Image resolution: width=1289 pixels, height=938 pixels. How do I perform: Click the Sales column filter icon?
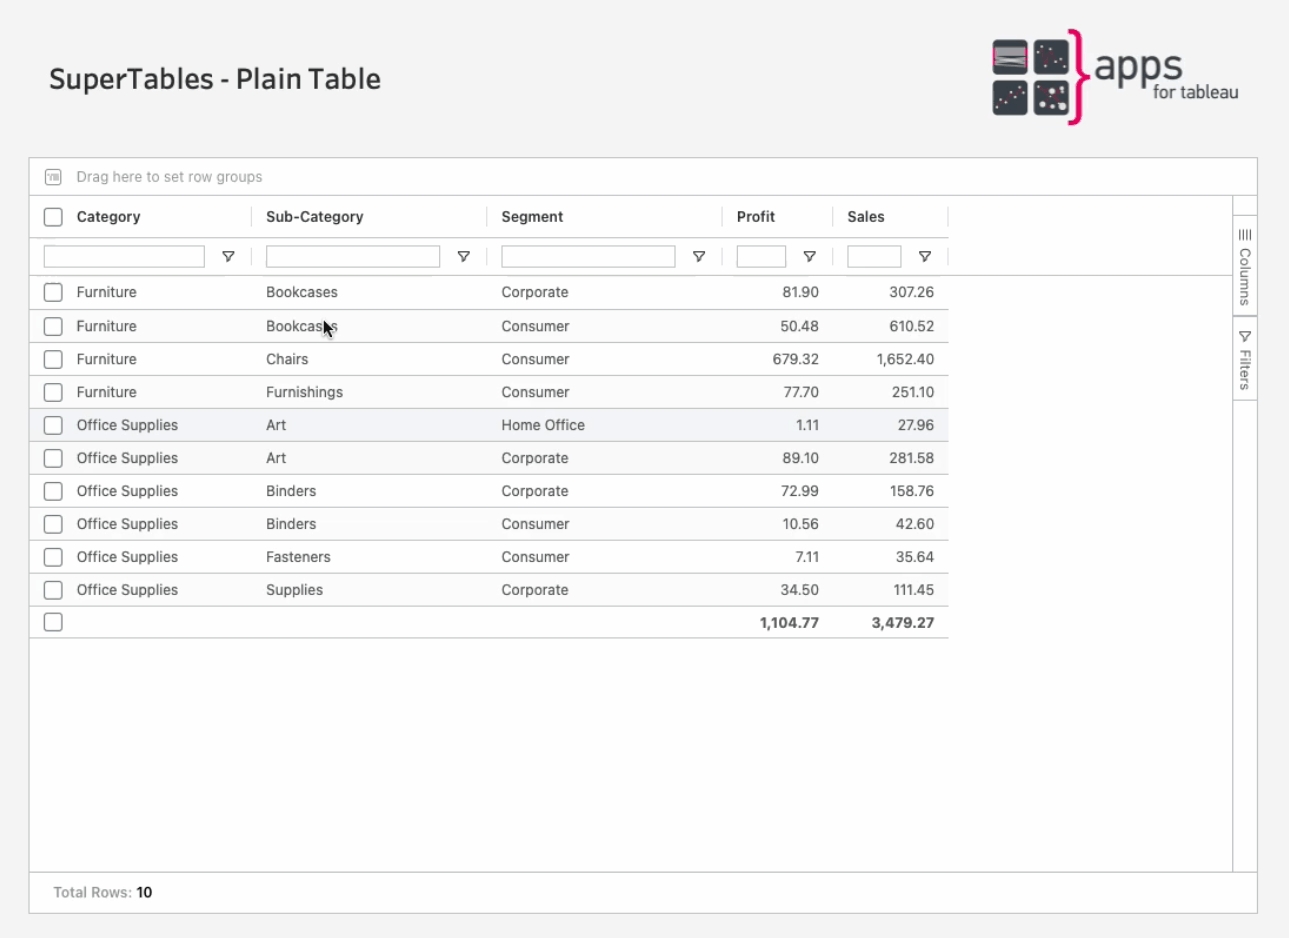coord(925,257)
